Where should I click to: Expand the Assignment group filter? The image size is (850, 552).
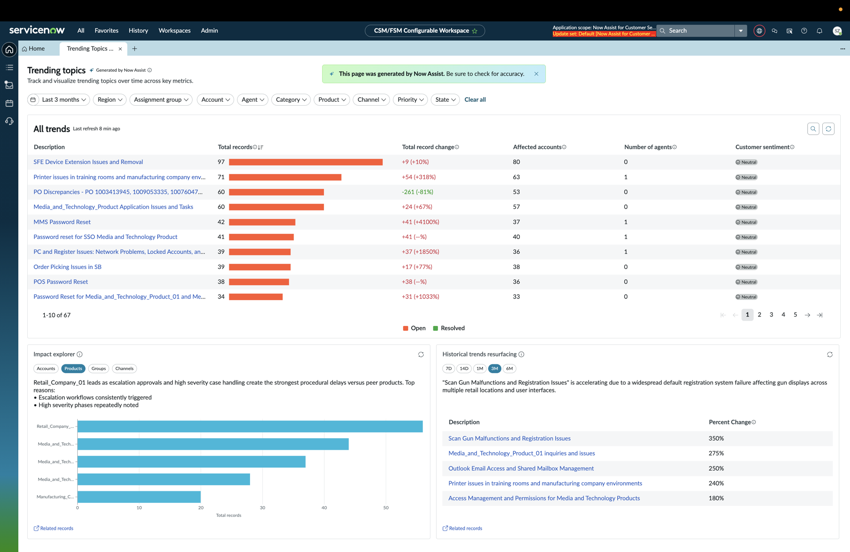(161, 100)
